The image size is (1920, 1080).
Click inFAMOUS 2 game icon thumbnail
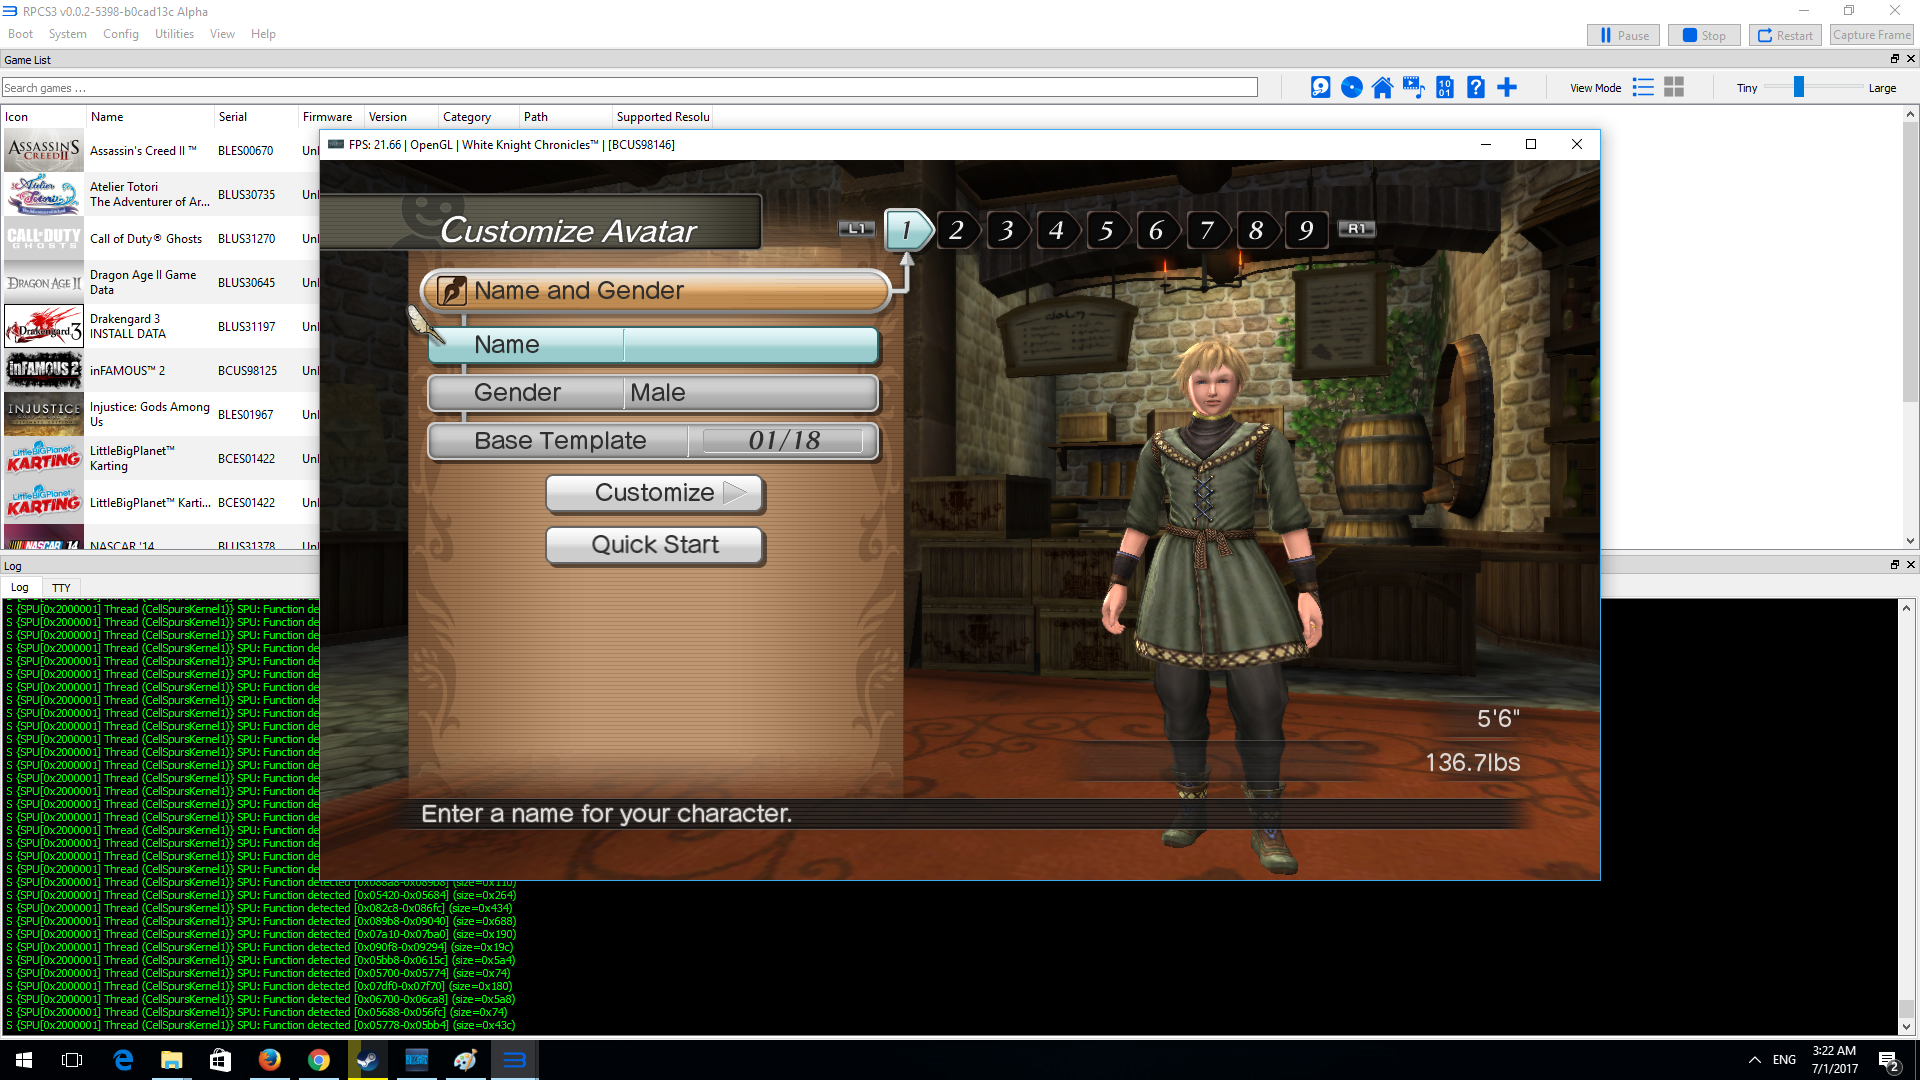pyautogui.click(x=44, y=371)
